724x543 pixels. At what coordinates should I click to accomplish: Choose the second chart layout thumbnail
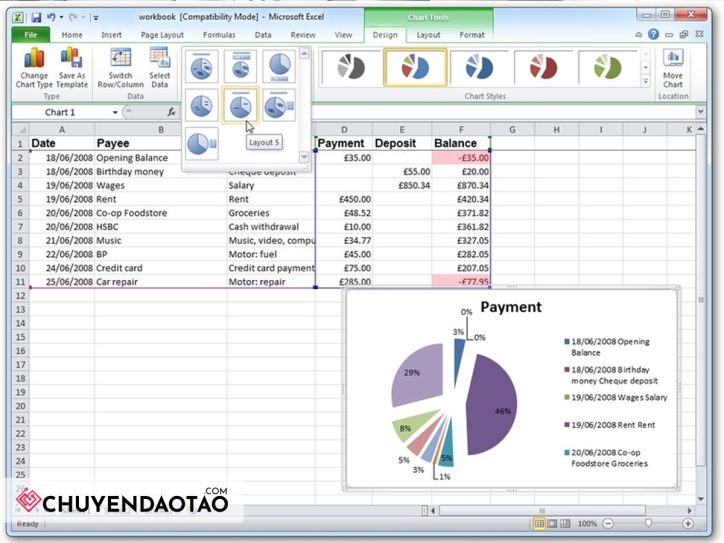pos(240,66)
